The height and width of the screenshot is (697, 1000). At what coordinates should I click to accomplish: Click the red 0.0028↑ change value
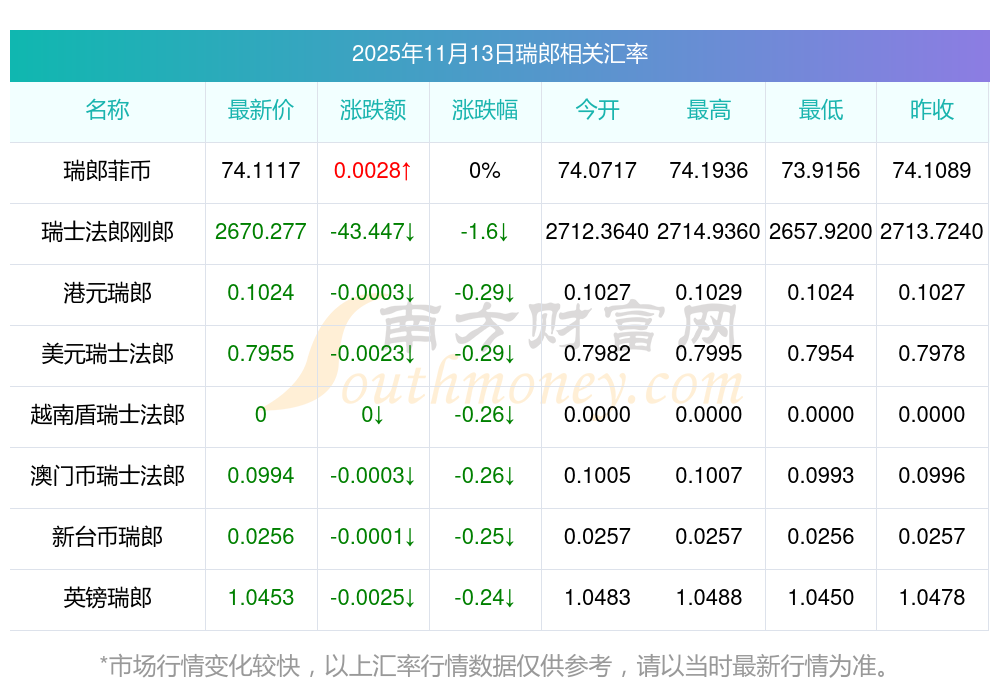(x=373, y=171)
